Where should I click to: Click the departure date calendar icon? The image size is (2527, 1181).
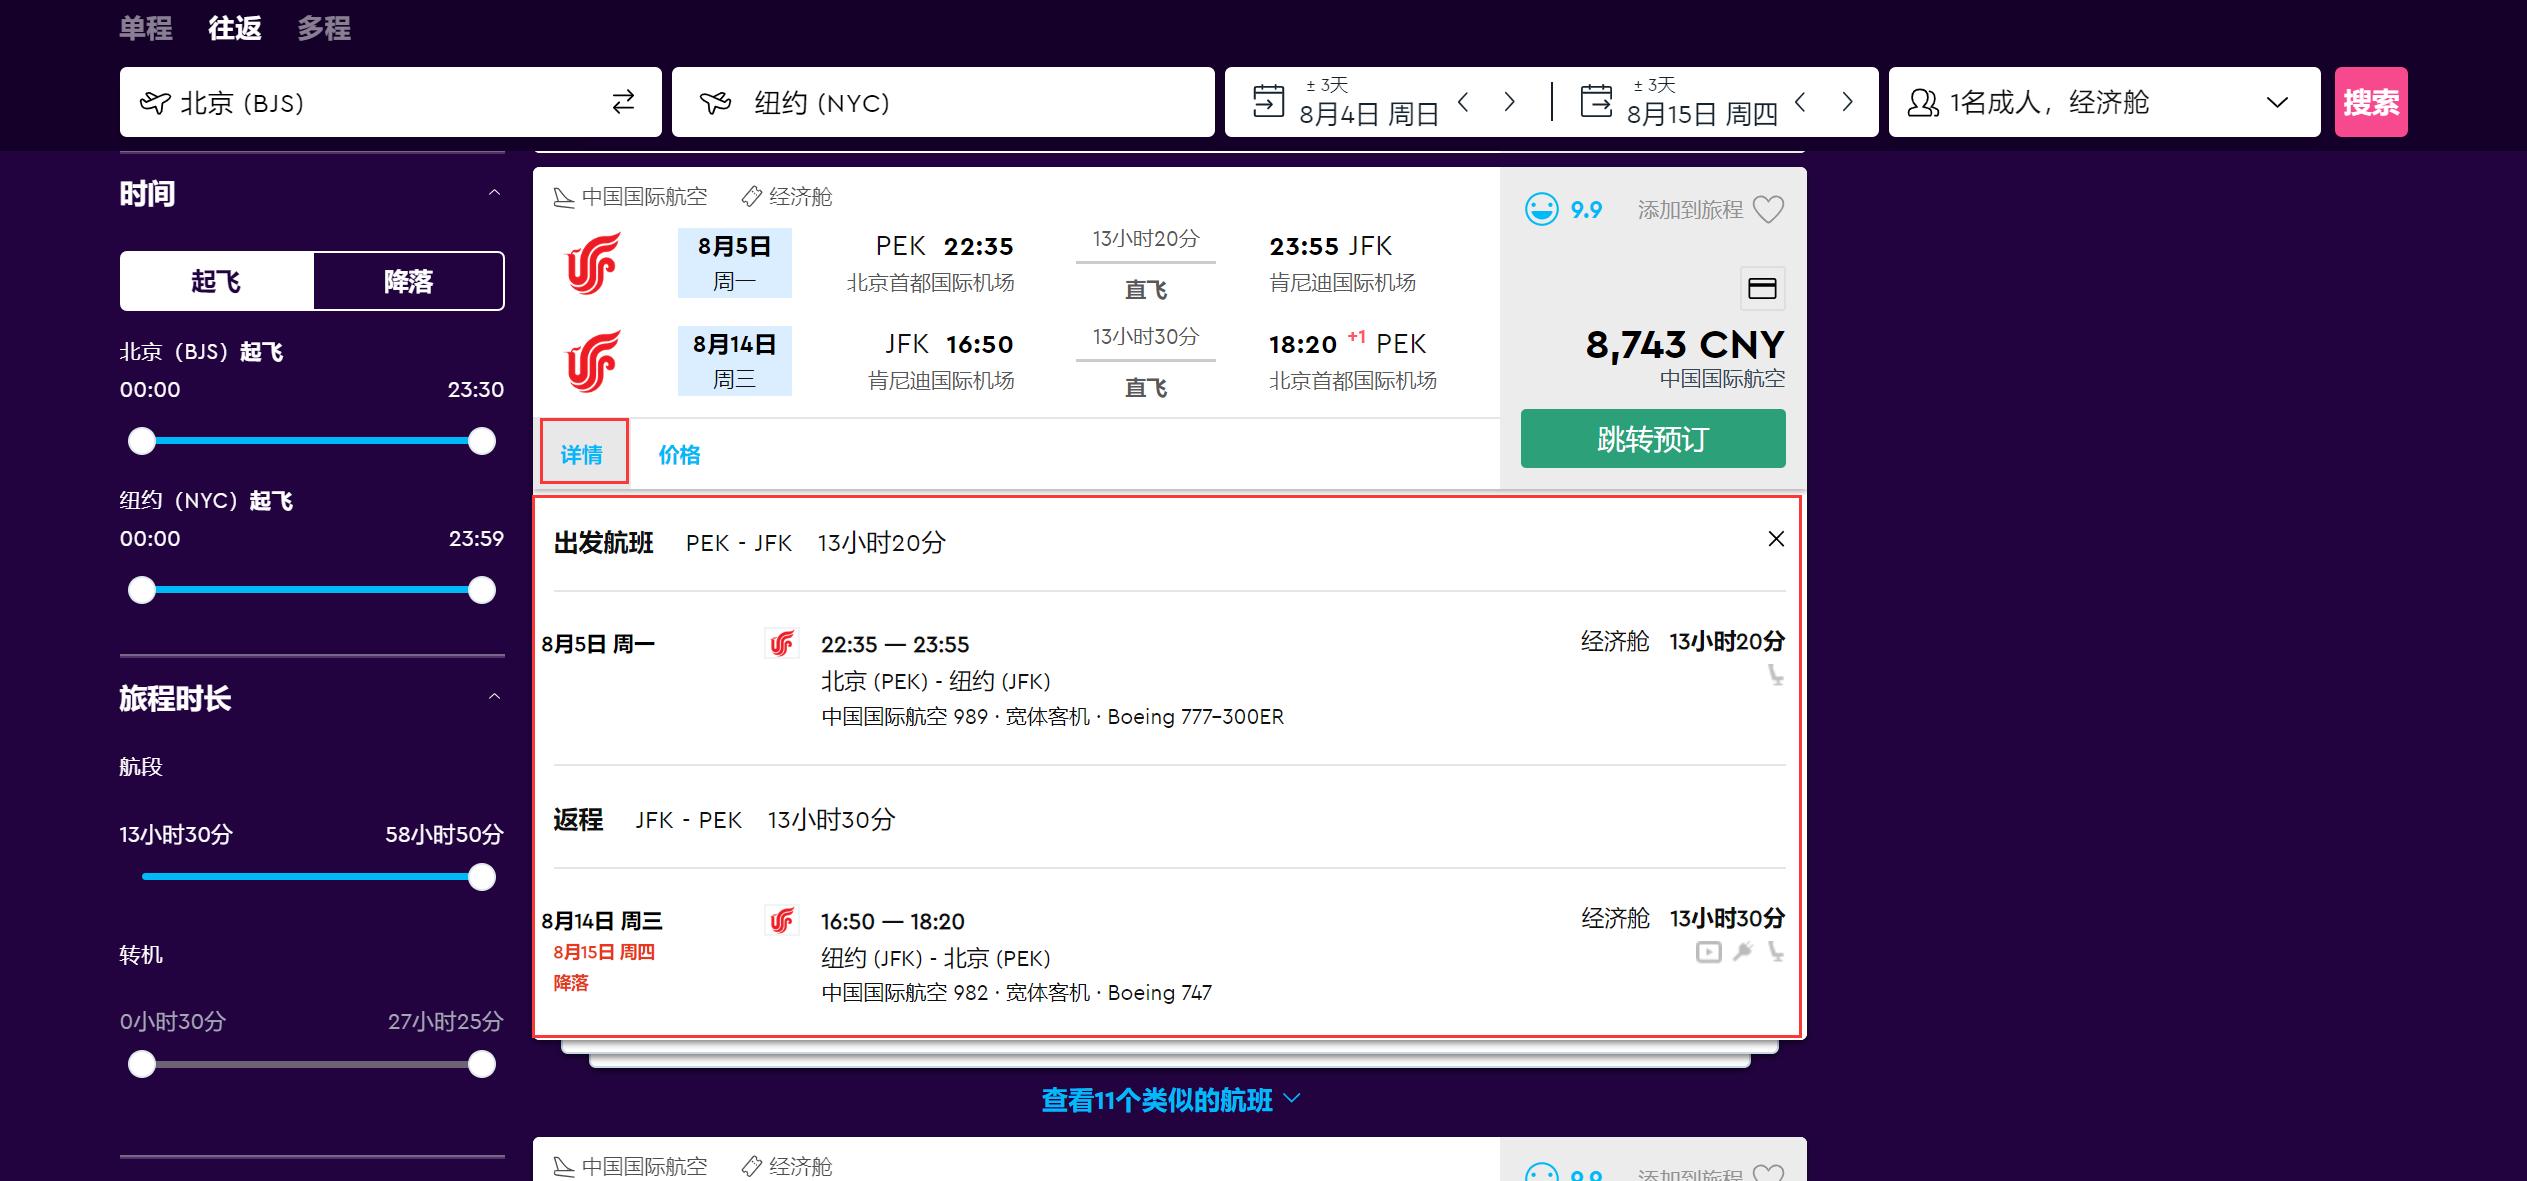1267,100
